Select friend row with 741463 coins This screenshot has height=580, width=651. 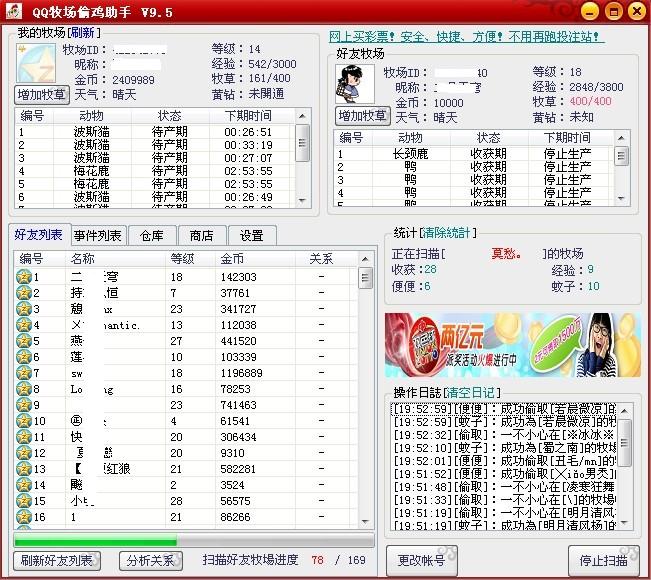(x=186, y=405)
